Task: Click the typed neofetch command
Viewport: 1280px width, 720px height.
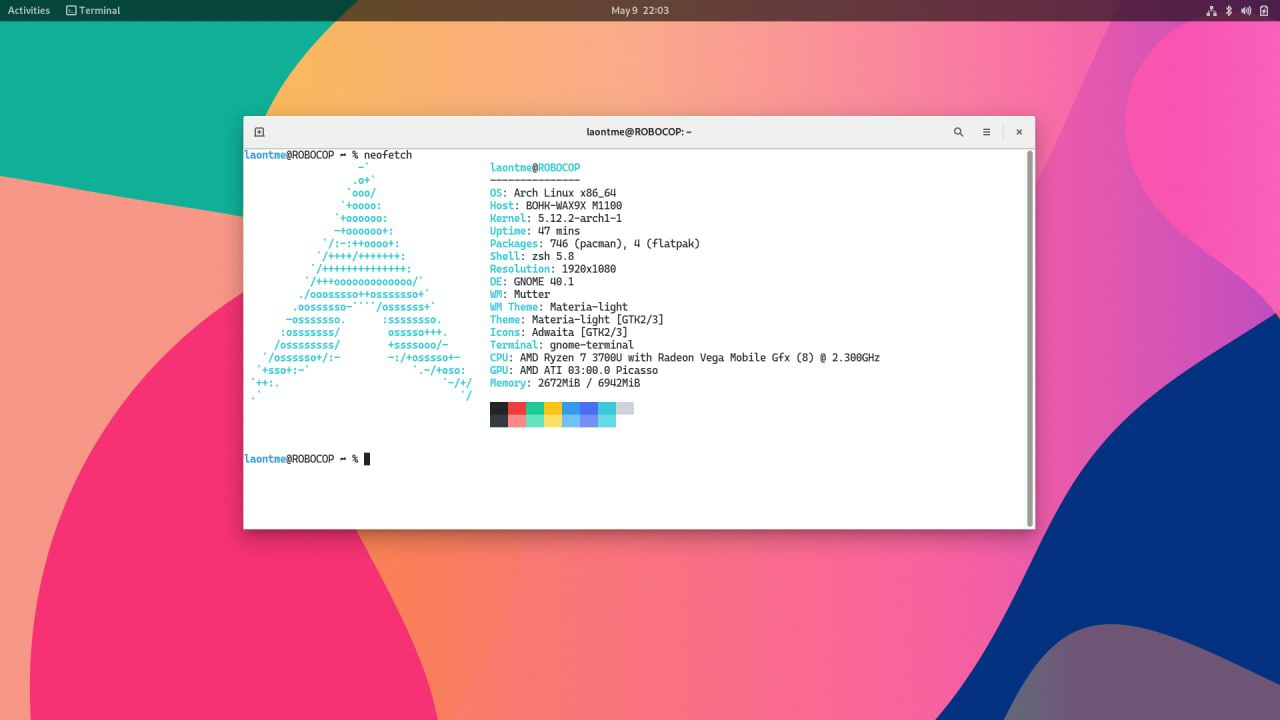Action: click(388, 155)
